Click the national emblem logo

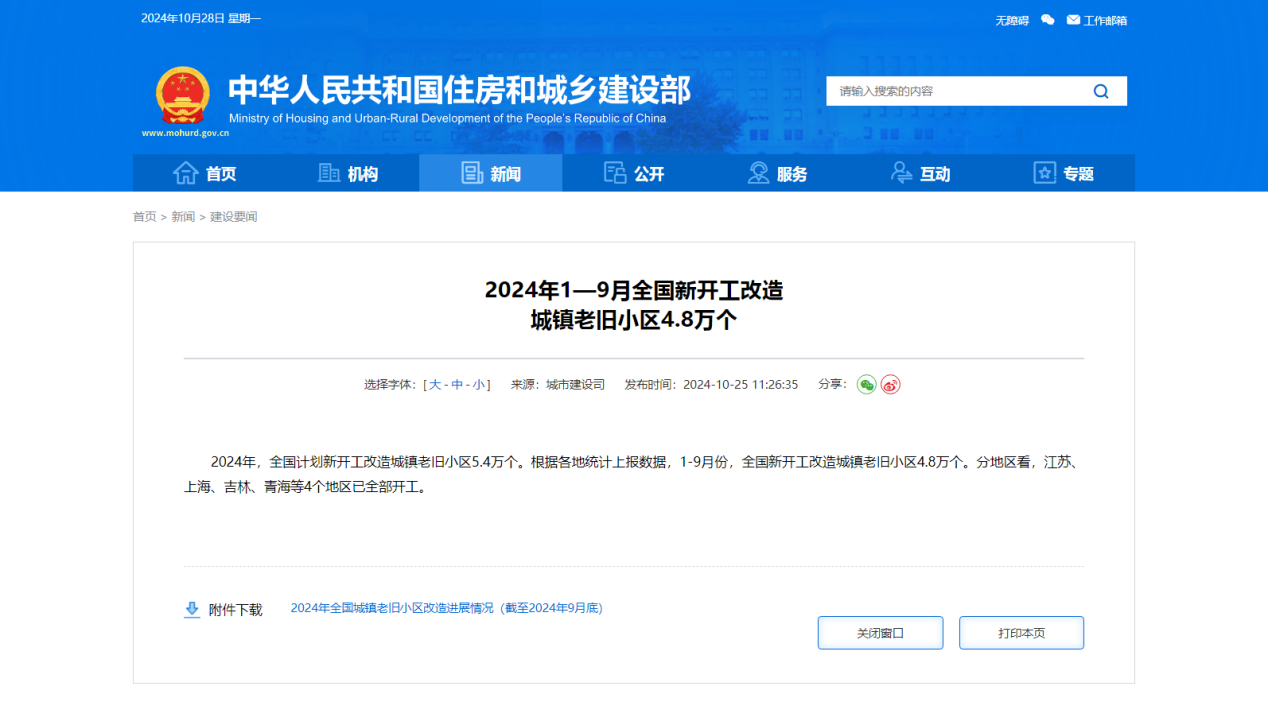(183, 96)
